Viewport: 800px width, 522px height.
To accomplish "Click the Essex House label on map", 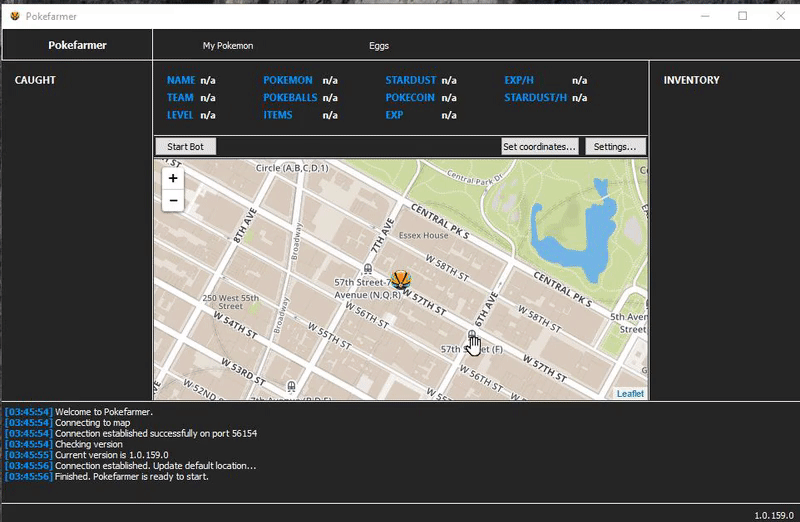I will tap(423, 235).
